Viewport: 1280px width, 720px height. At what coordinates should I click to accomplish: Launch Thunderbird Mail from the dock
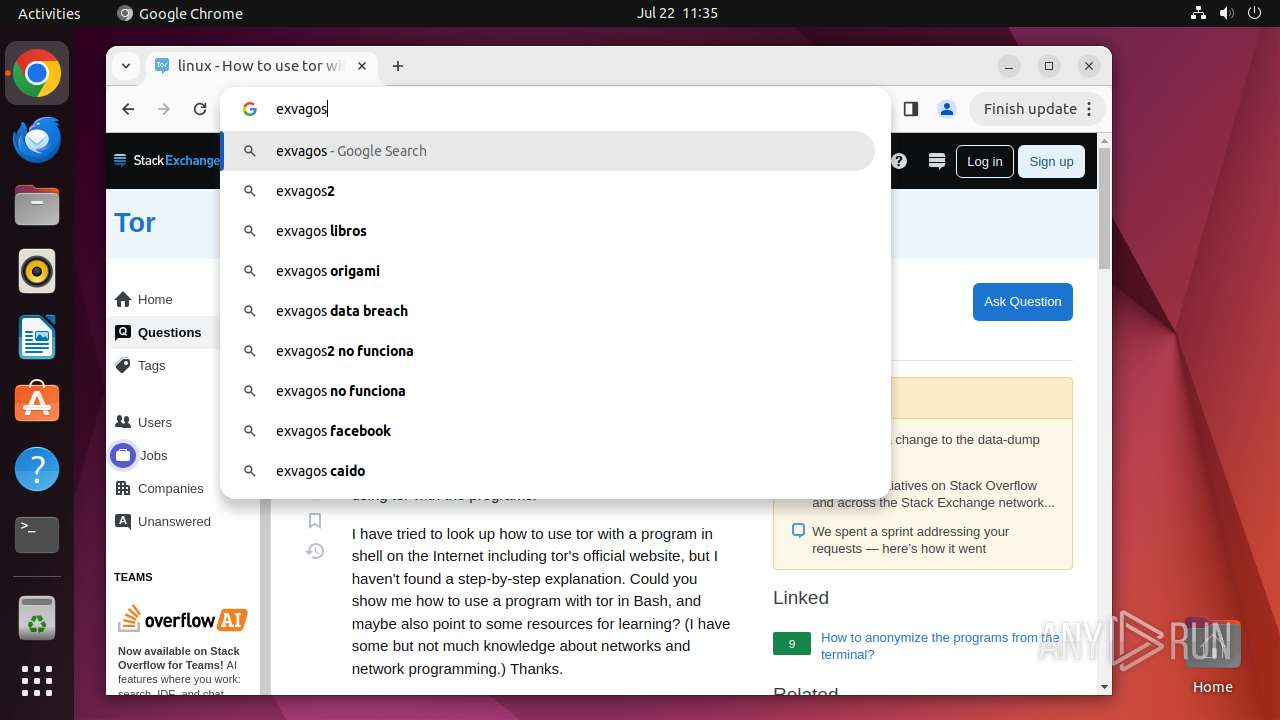tap(37, 140)
